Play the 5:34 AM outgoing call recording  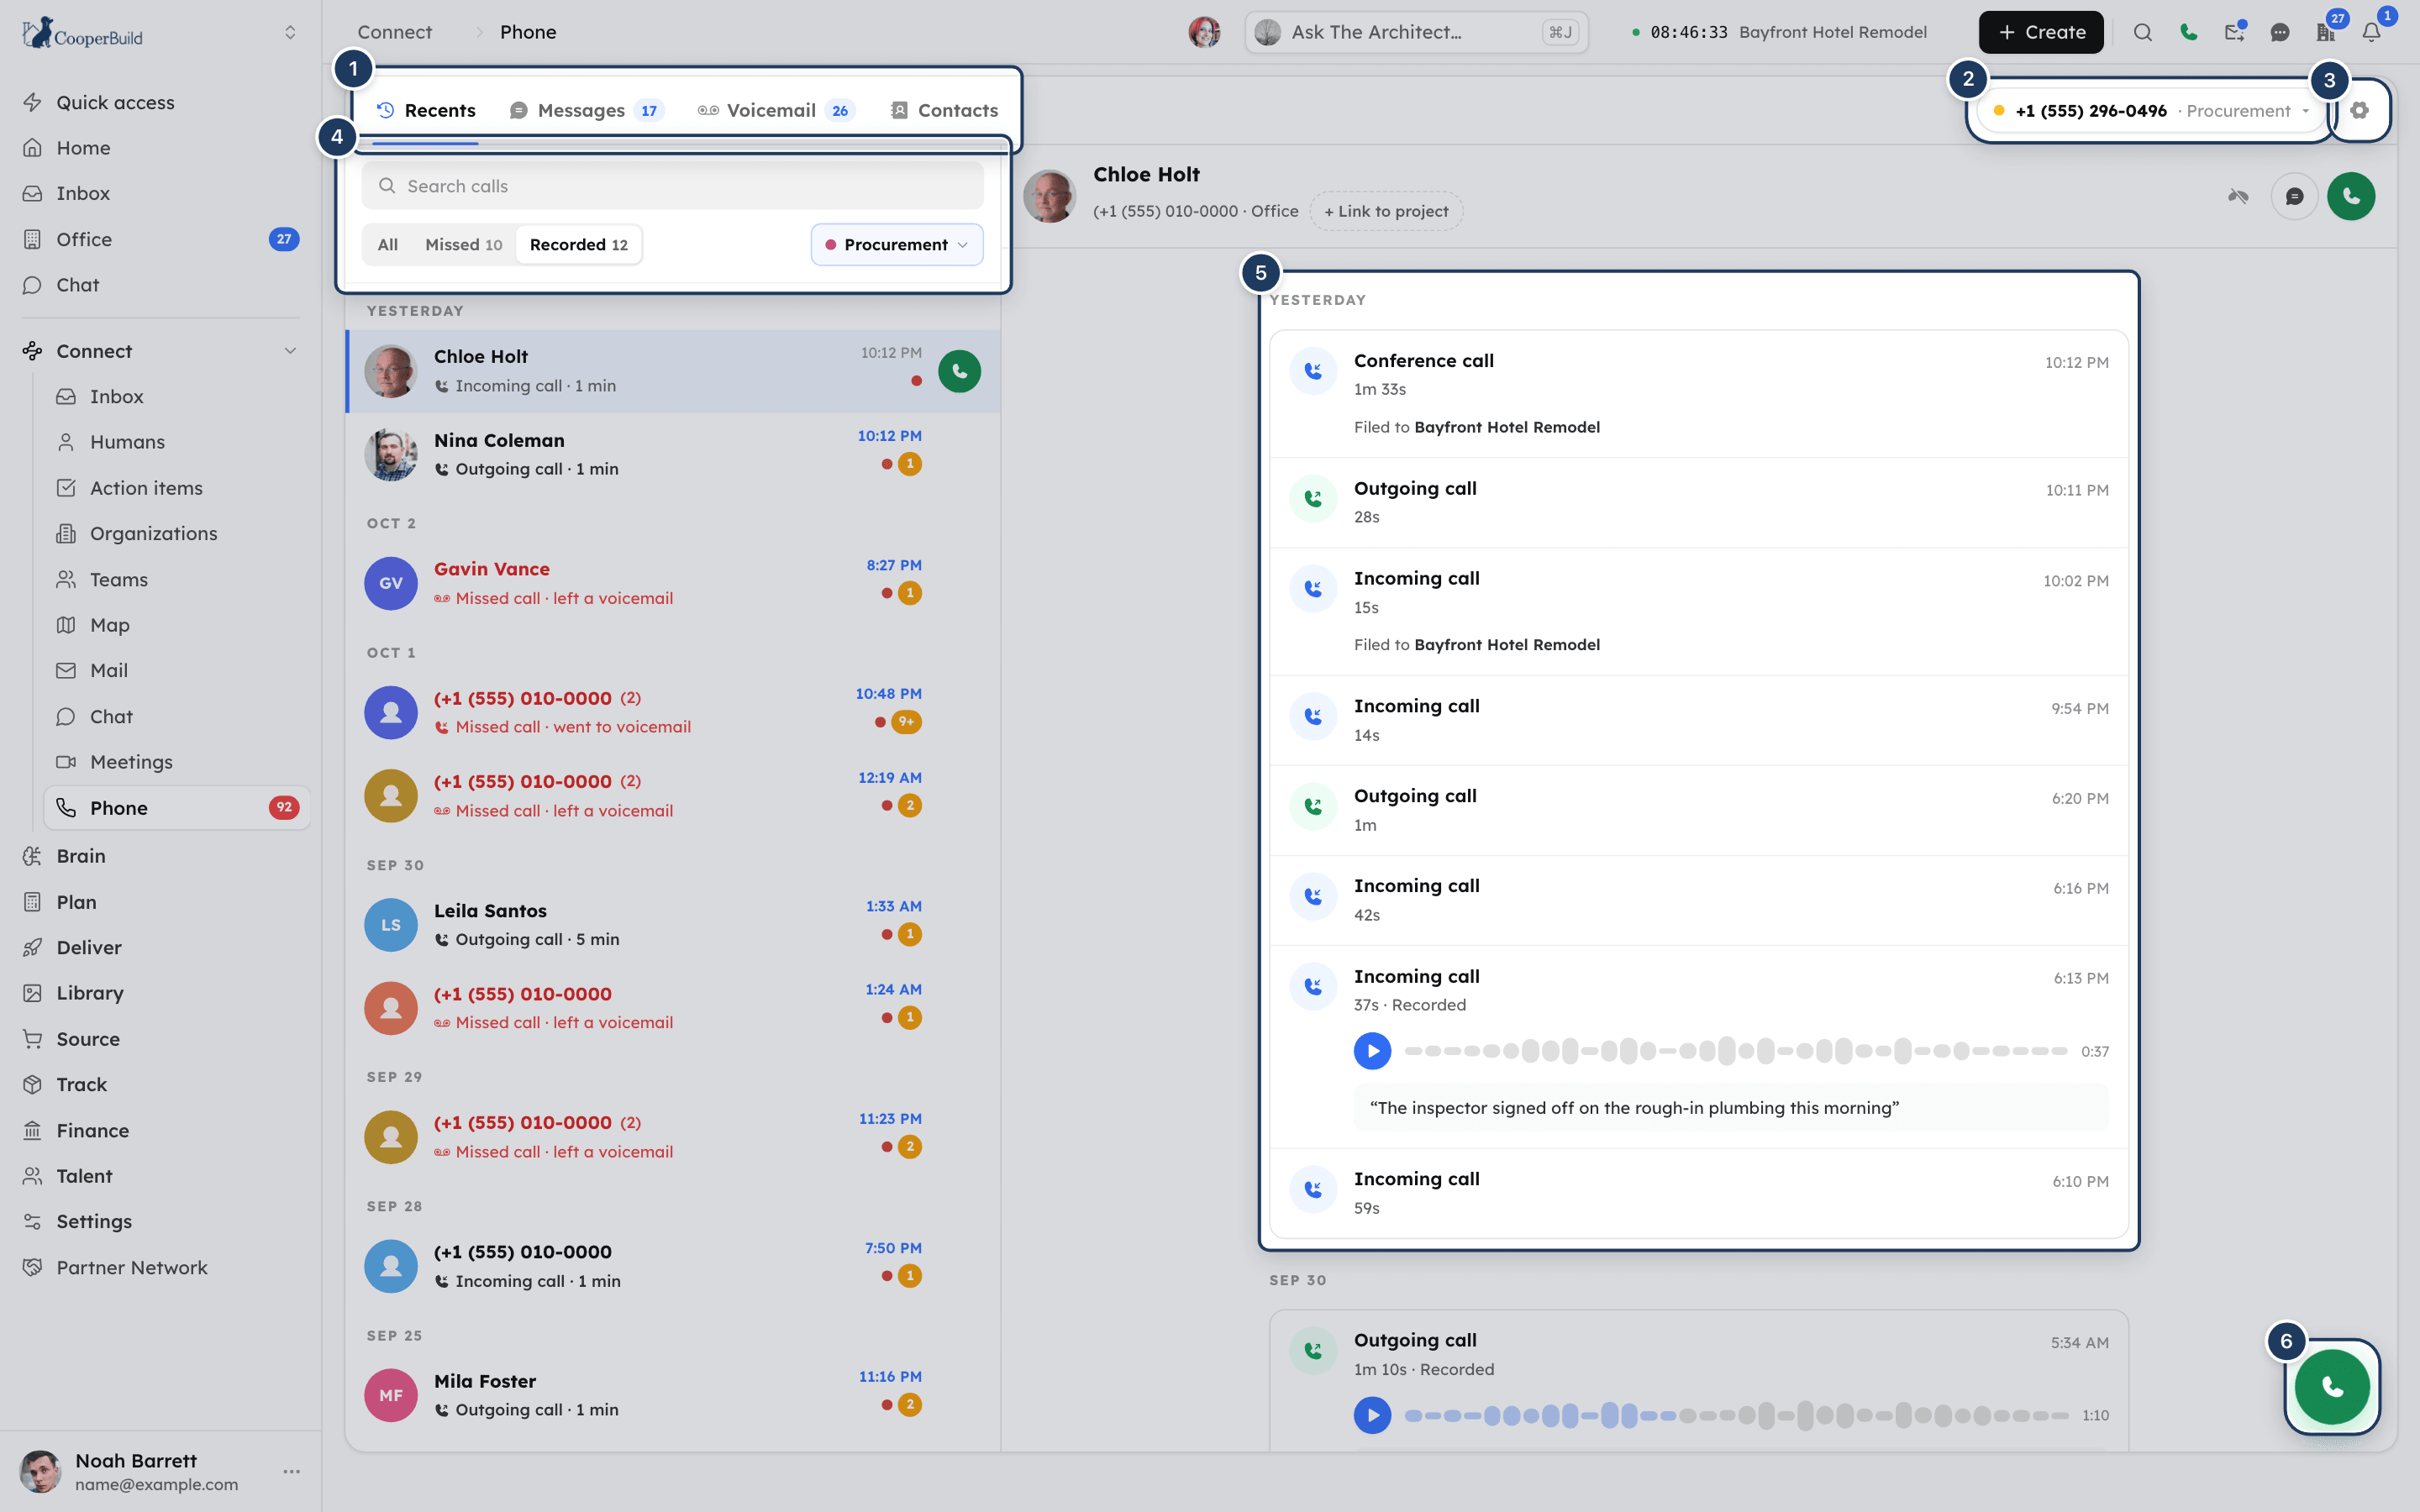[x=1372, y=1415]
